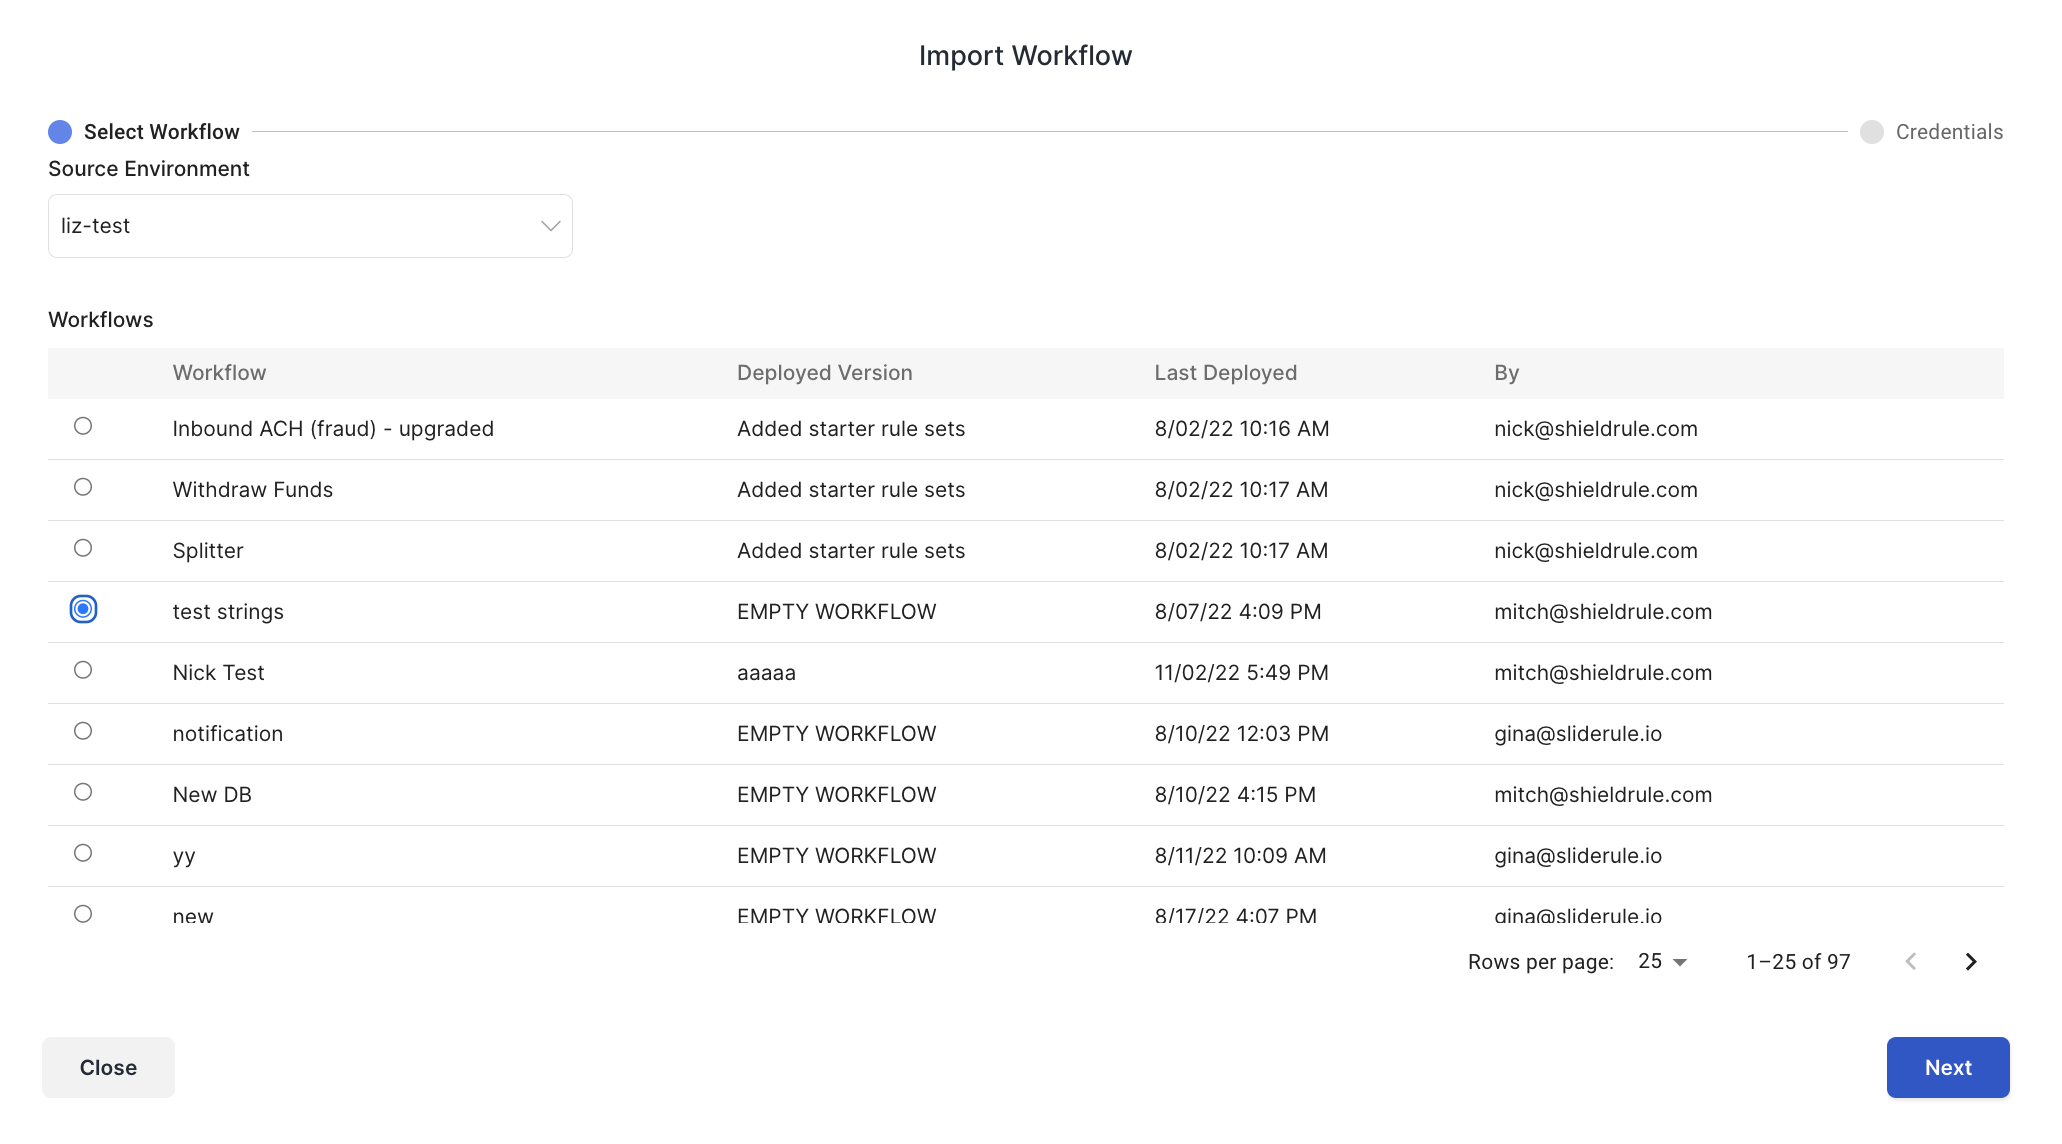The height and width of the screenshot is (1144, 2062).
Task: Choose the New DB workflow radio
Action: pyautogui.click(x=83, y=792)
